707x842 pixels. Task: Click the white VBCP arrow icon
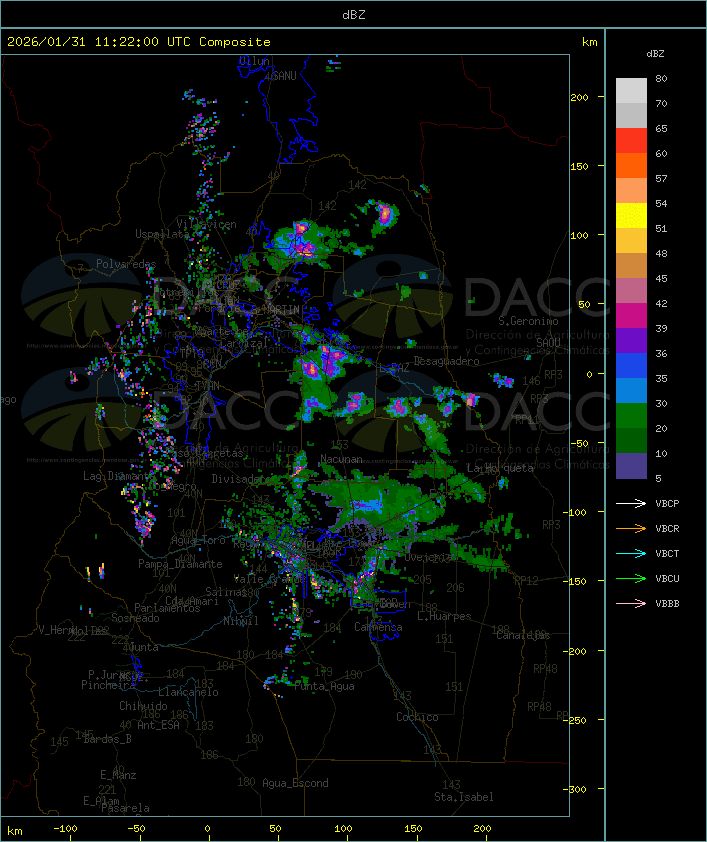pos(632,503)
